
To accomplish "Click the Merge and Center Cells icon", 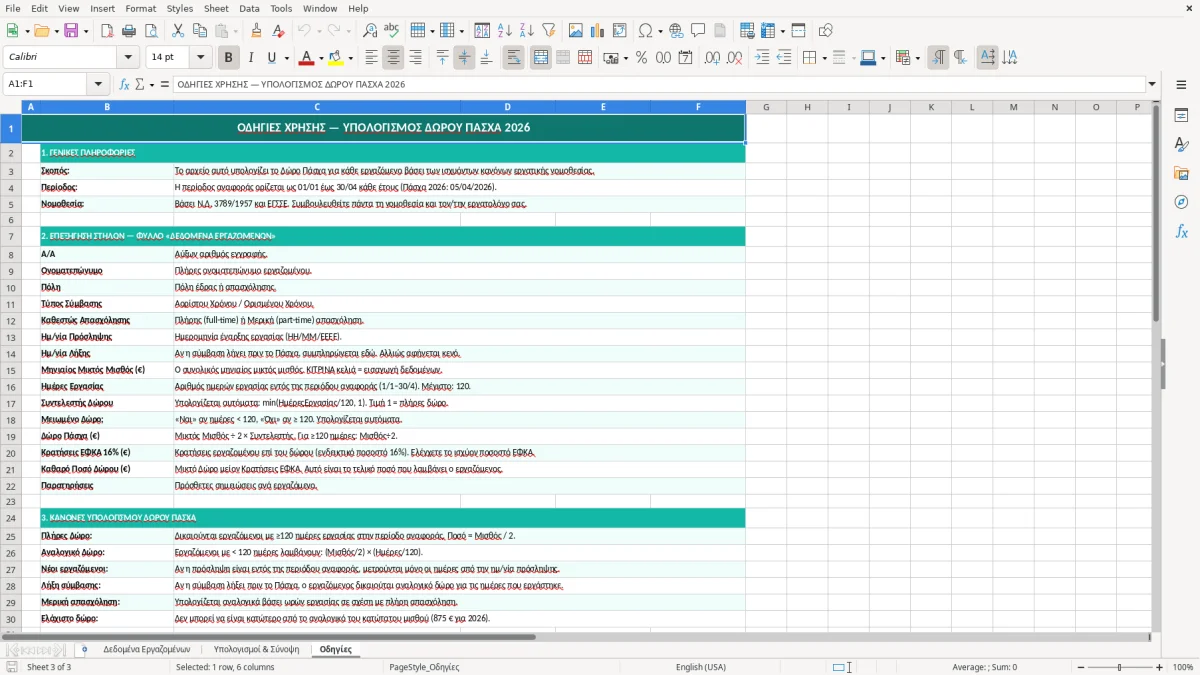I will point(541,58).
